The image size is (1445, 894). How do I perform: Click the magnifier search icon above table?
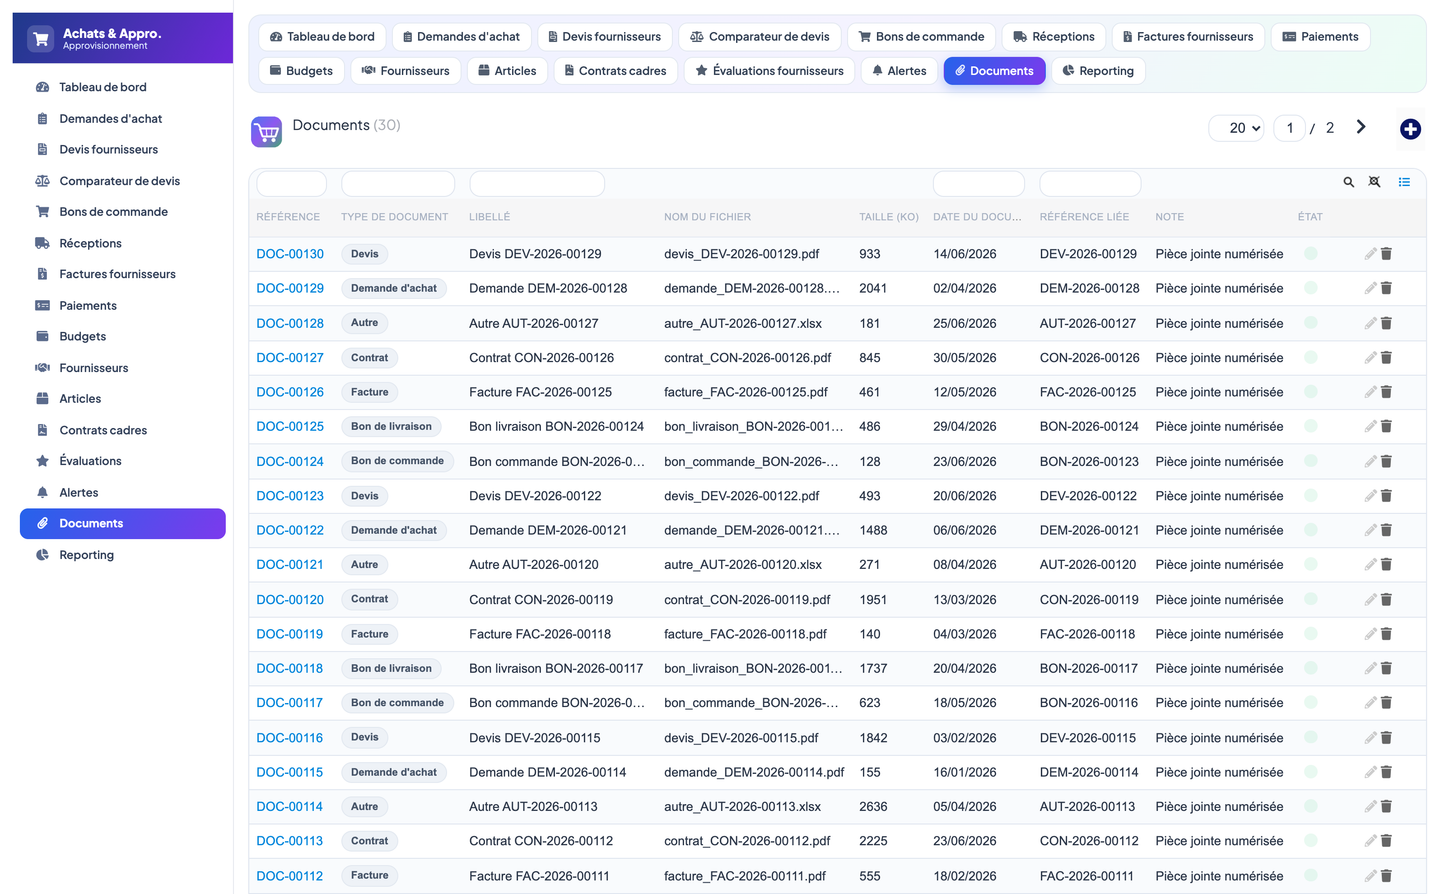coord(1348,182)
